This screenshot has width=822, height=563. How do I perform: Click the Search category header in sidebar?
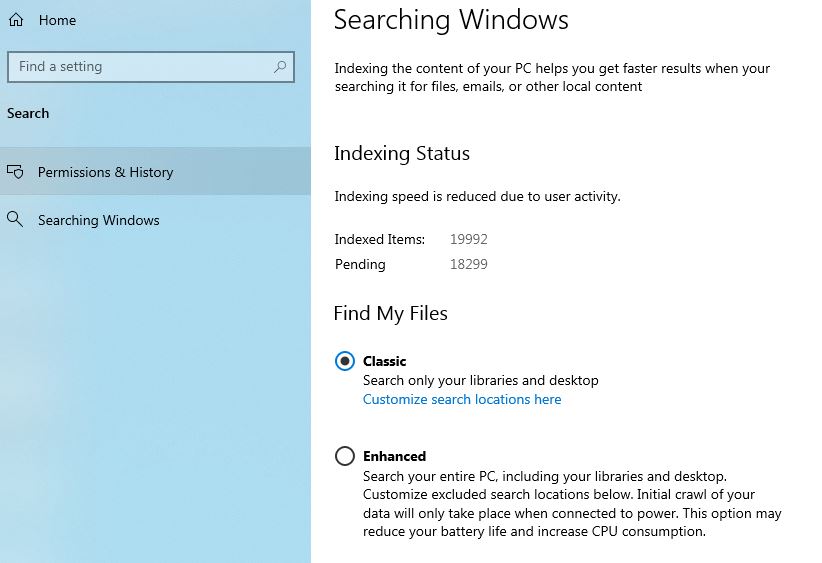click(x=28, y=113)
